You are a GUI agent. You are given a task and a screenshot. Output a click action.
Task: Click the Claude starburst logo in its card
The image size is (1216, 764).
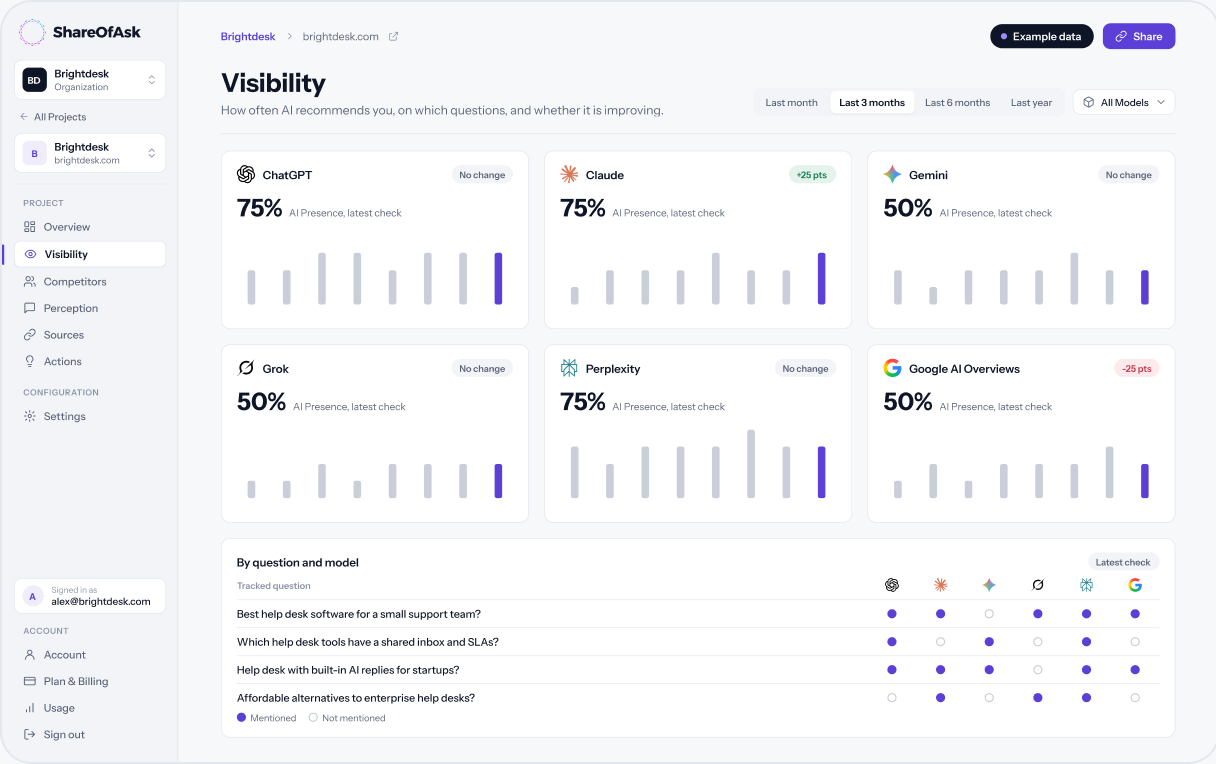[x=569, y=175]
